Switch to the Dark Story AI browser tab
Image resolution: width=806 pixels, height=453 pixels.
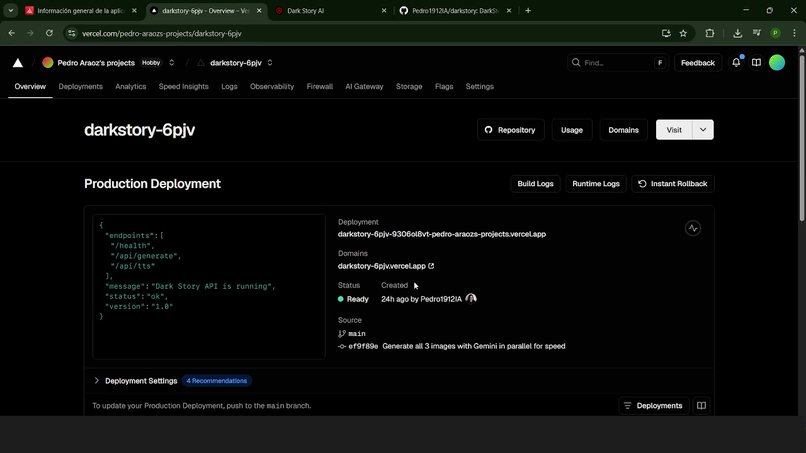pyautogui.click(x=331, y=10)
